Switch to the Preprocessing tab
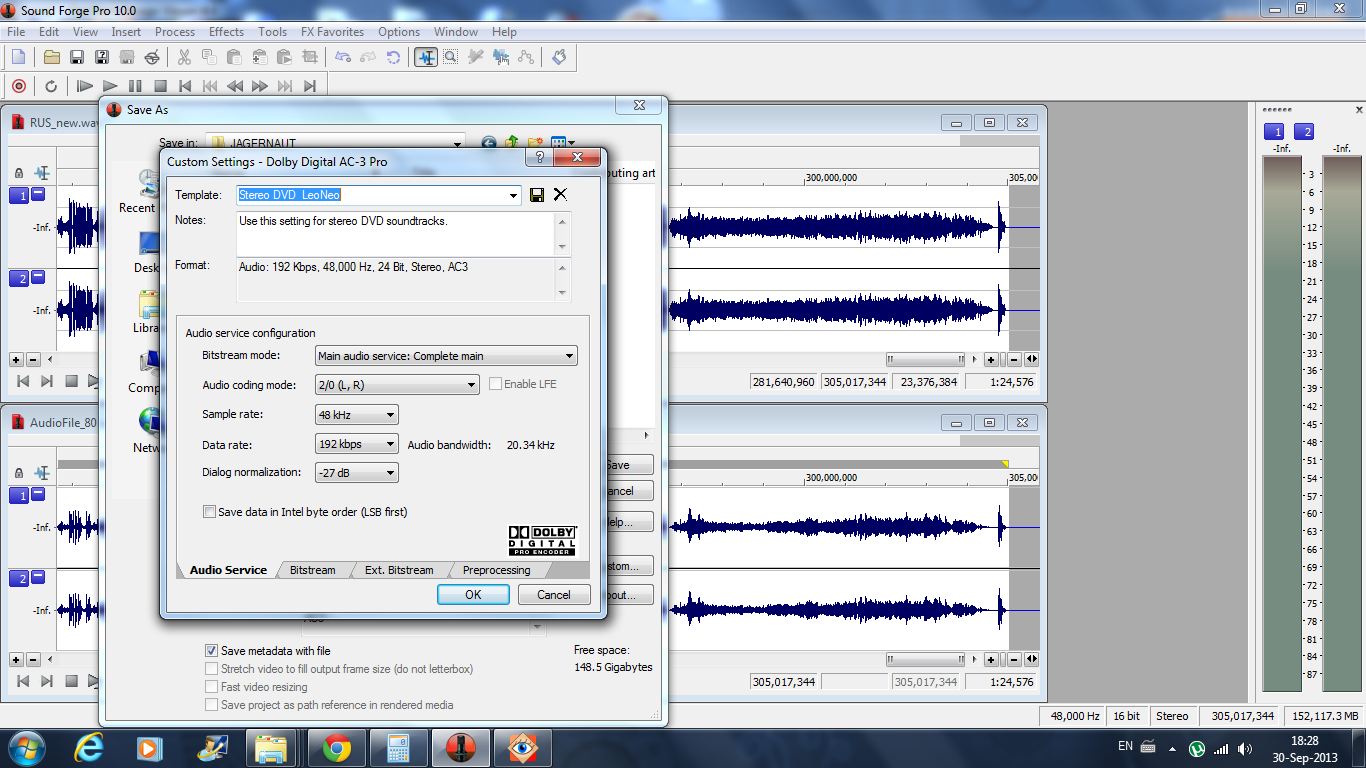Screen dimensions: 1366x768 point(496,570)
